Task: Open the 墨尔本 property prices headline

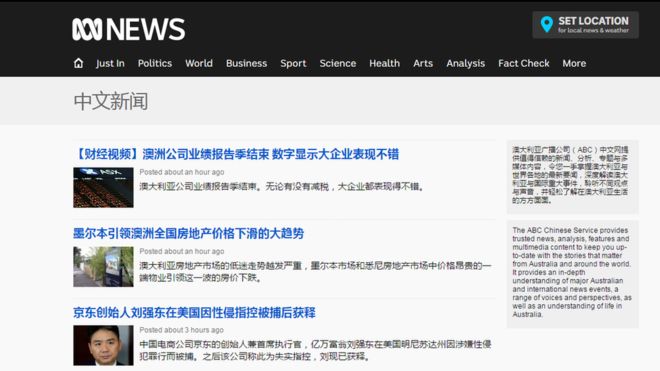Action: pyautogui.click(x=189, y=233)
